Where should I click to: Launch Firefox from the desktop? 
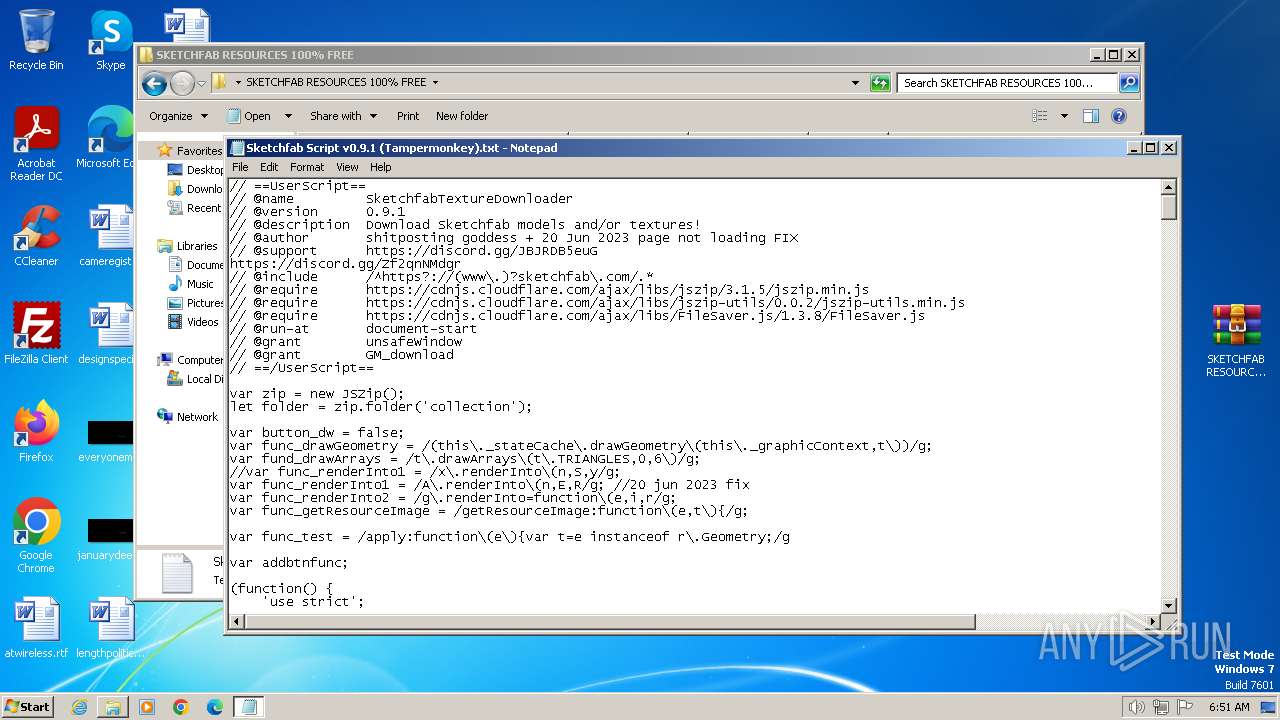36,432
